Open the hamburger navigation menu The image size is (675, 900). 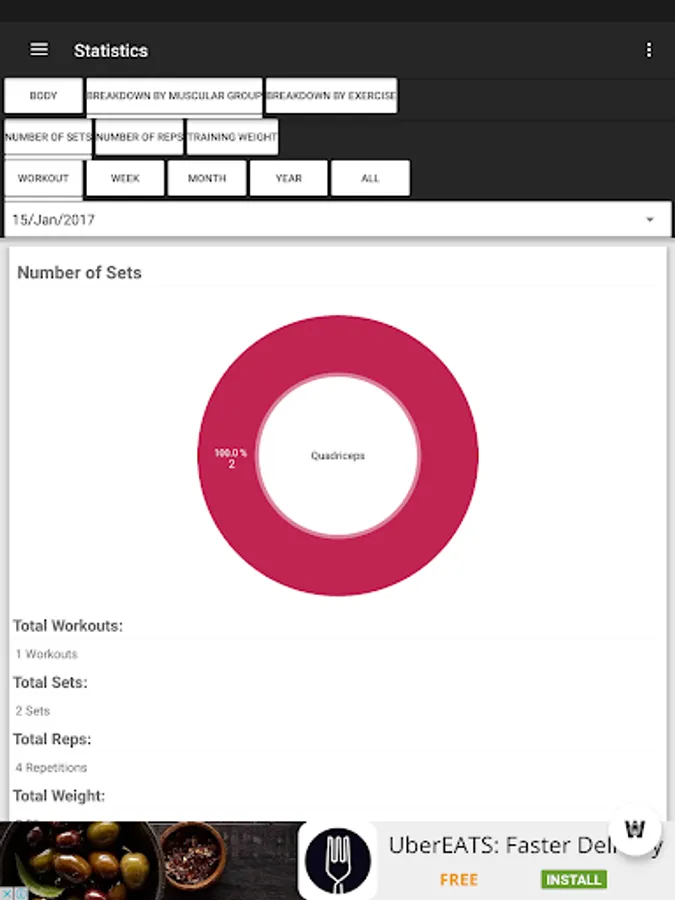[x=39, y=50]
